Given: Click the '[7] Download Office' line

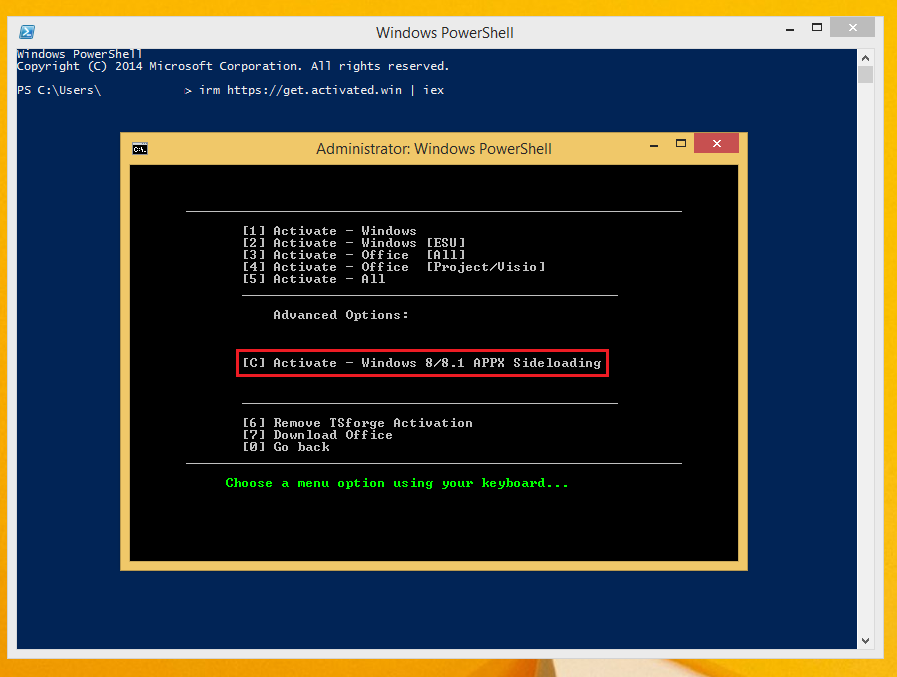Looking at the screenshot, I should coord(317,435).
